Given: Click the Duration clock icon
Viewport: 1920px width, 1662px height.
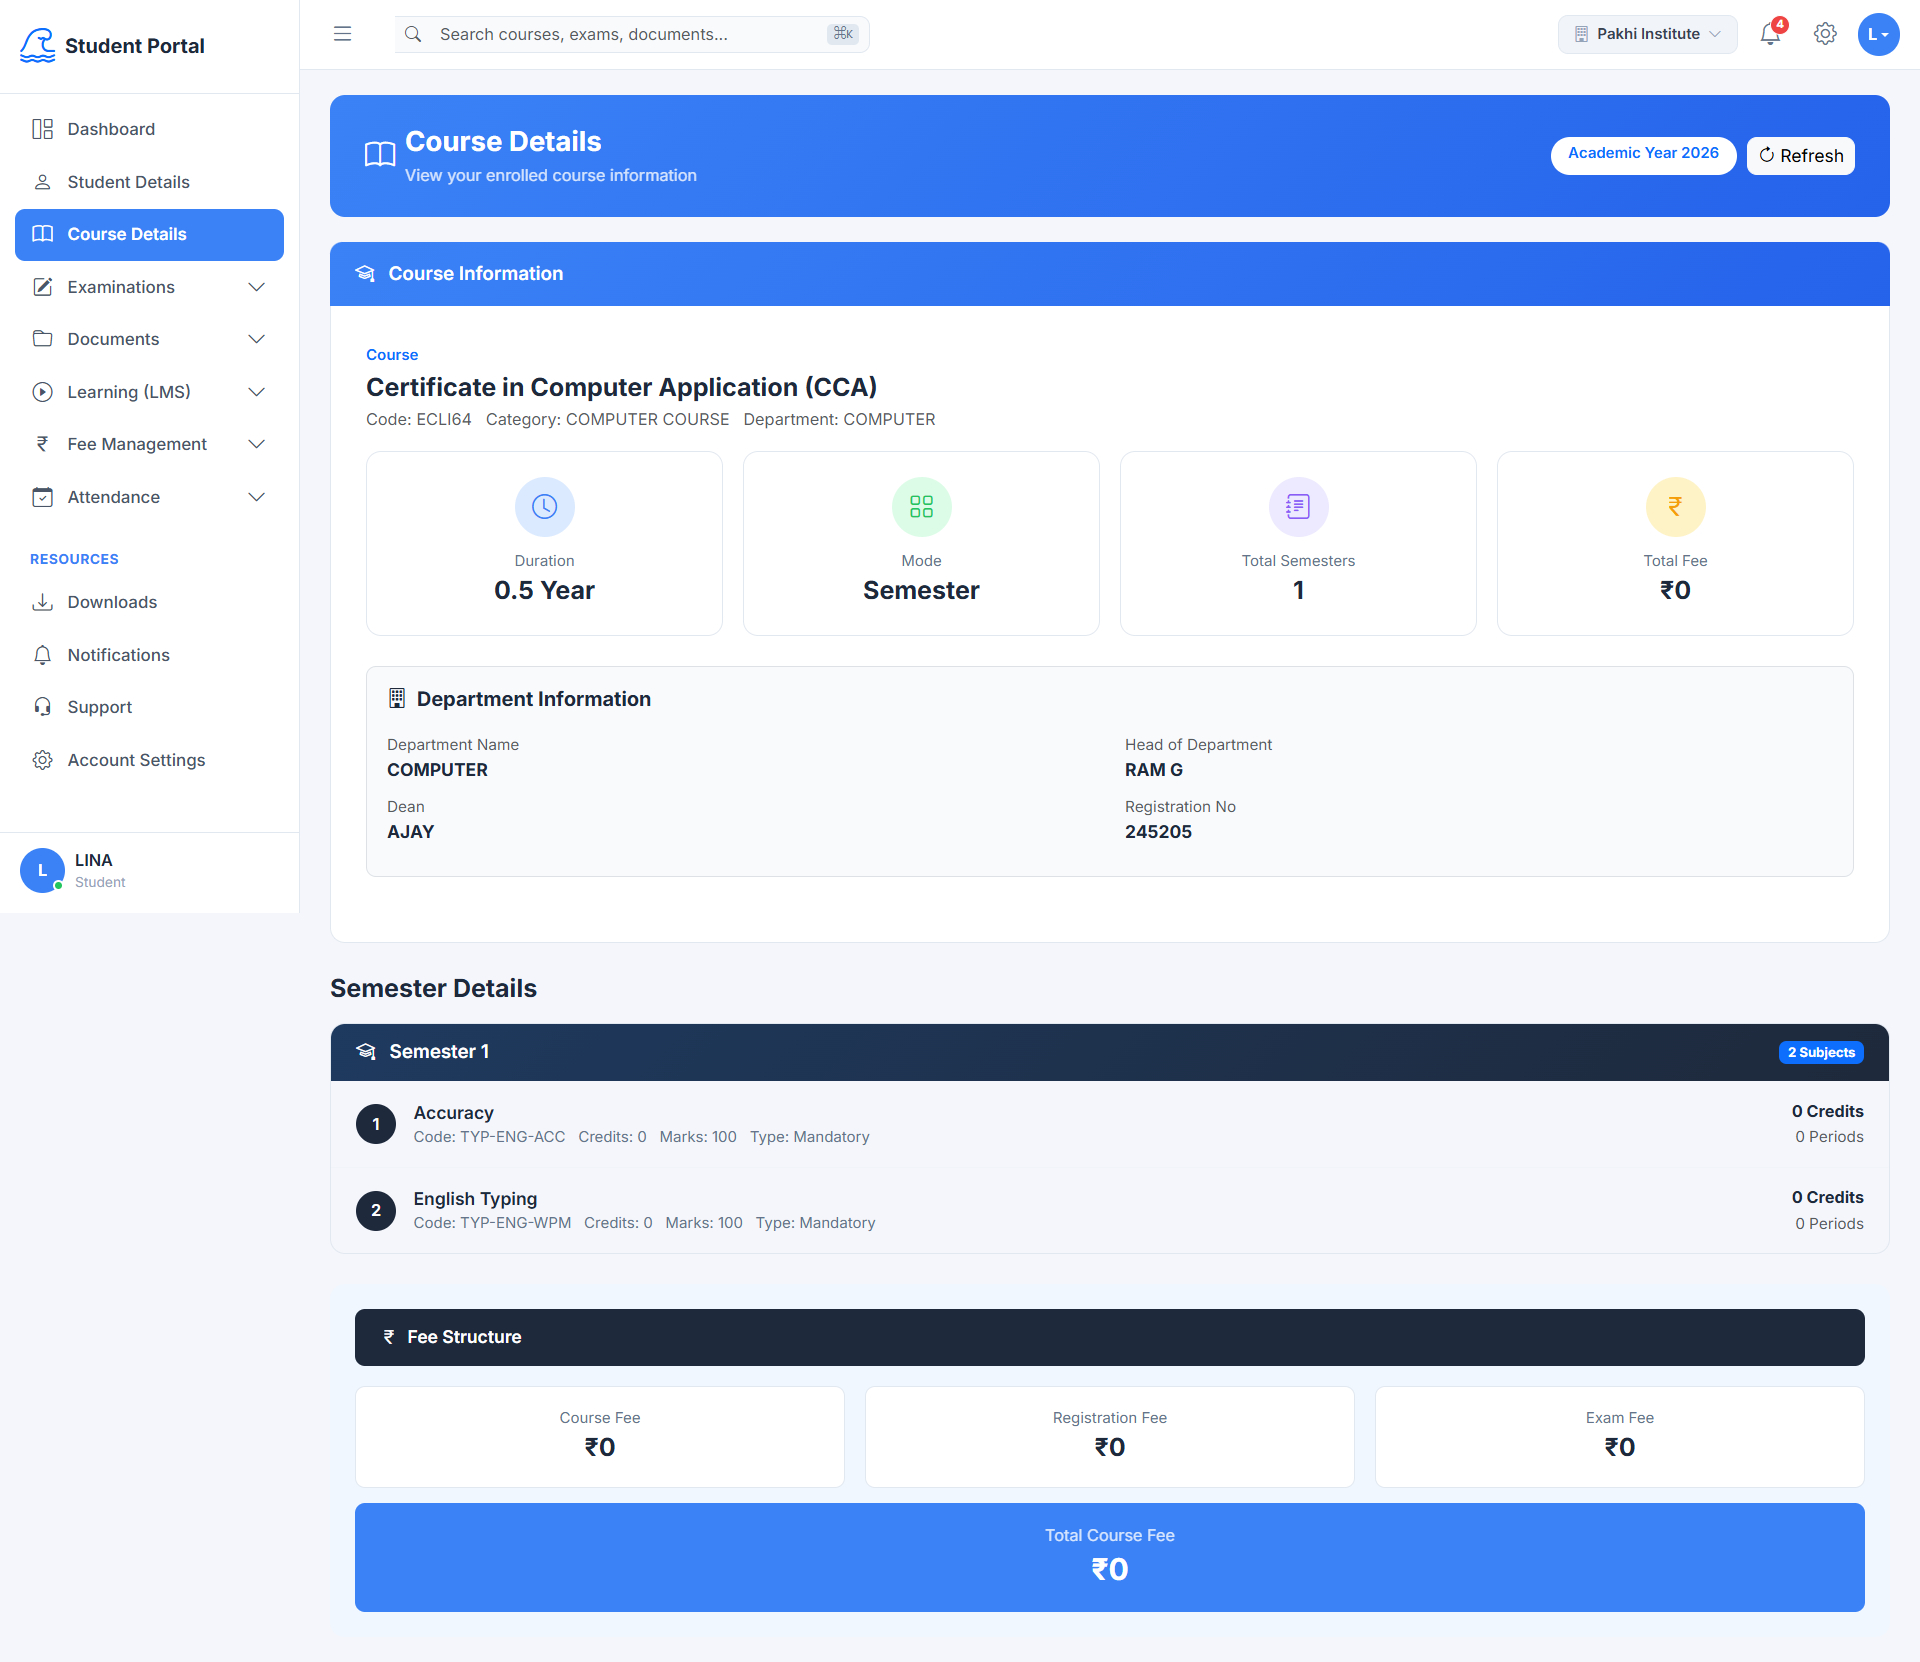Looking at the screenshot, I should [x=544, y=507].
